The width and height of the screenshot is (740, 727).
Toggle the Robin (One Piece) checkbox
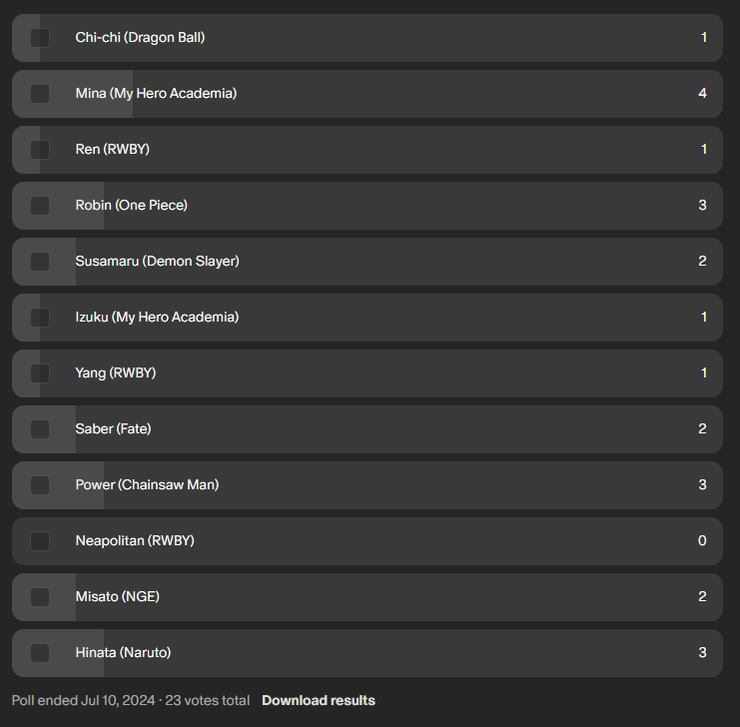point(40,206)
